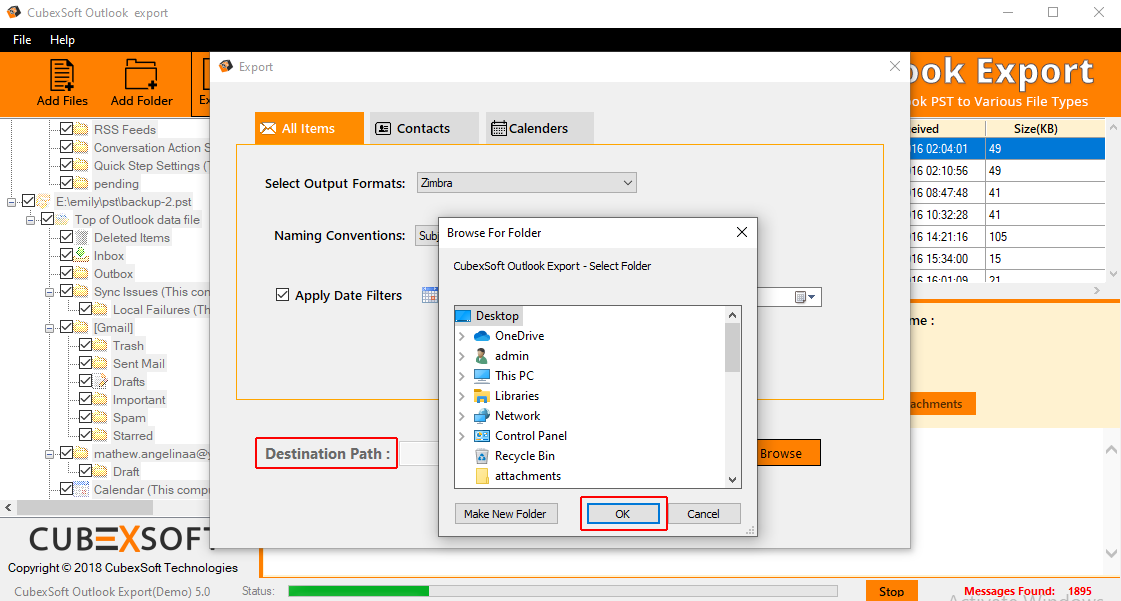Screen dimensions: 1121x601
Task: Click the Make New Folder button
Action: (x=505, y=514)
